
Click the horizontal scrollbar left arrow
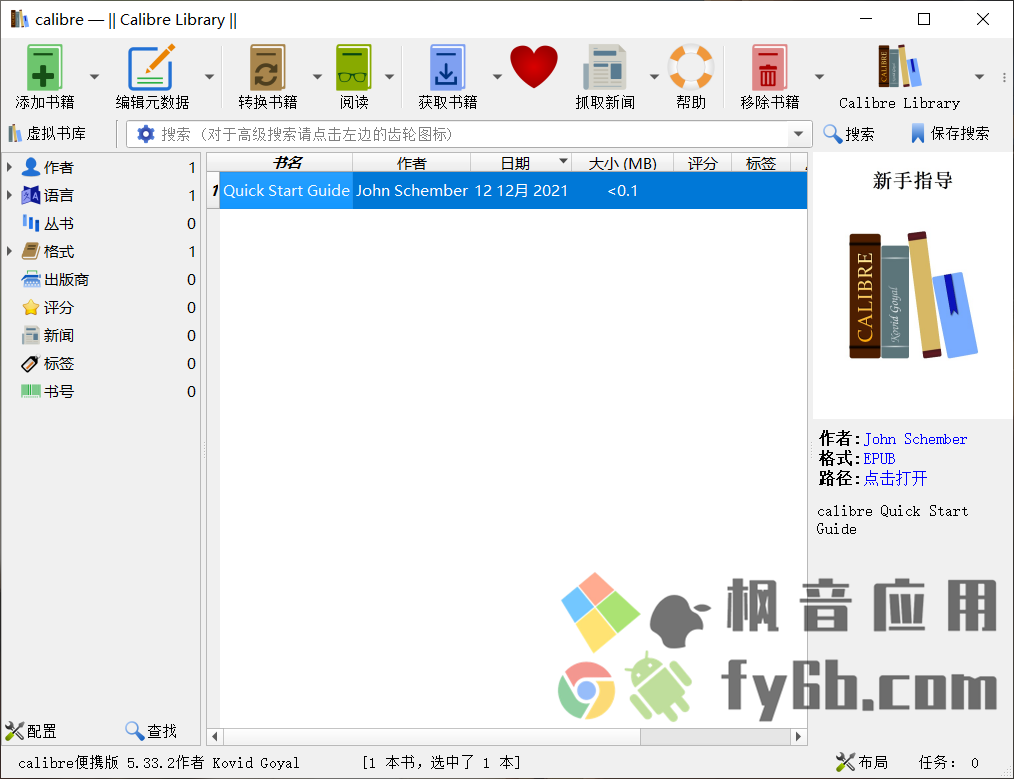[x=215, y=736]
